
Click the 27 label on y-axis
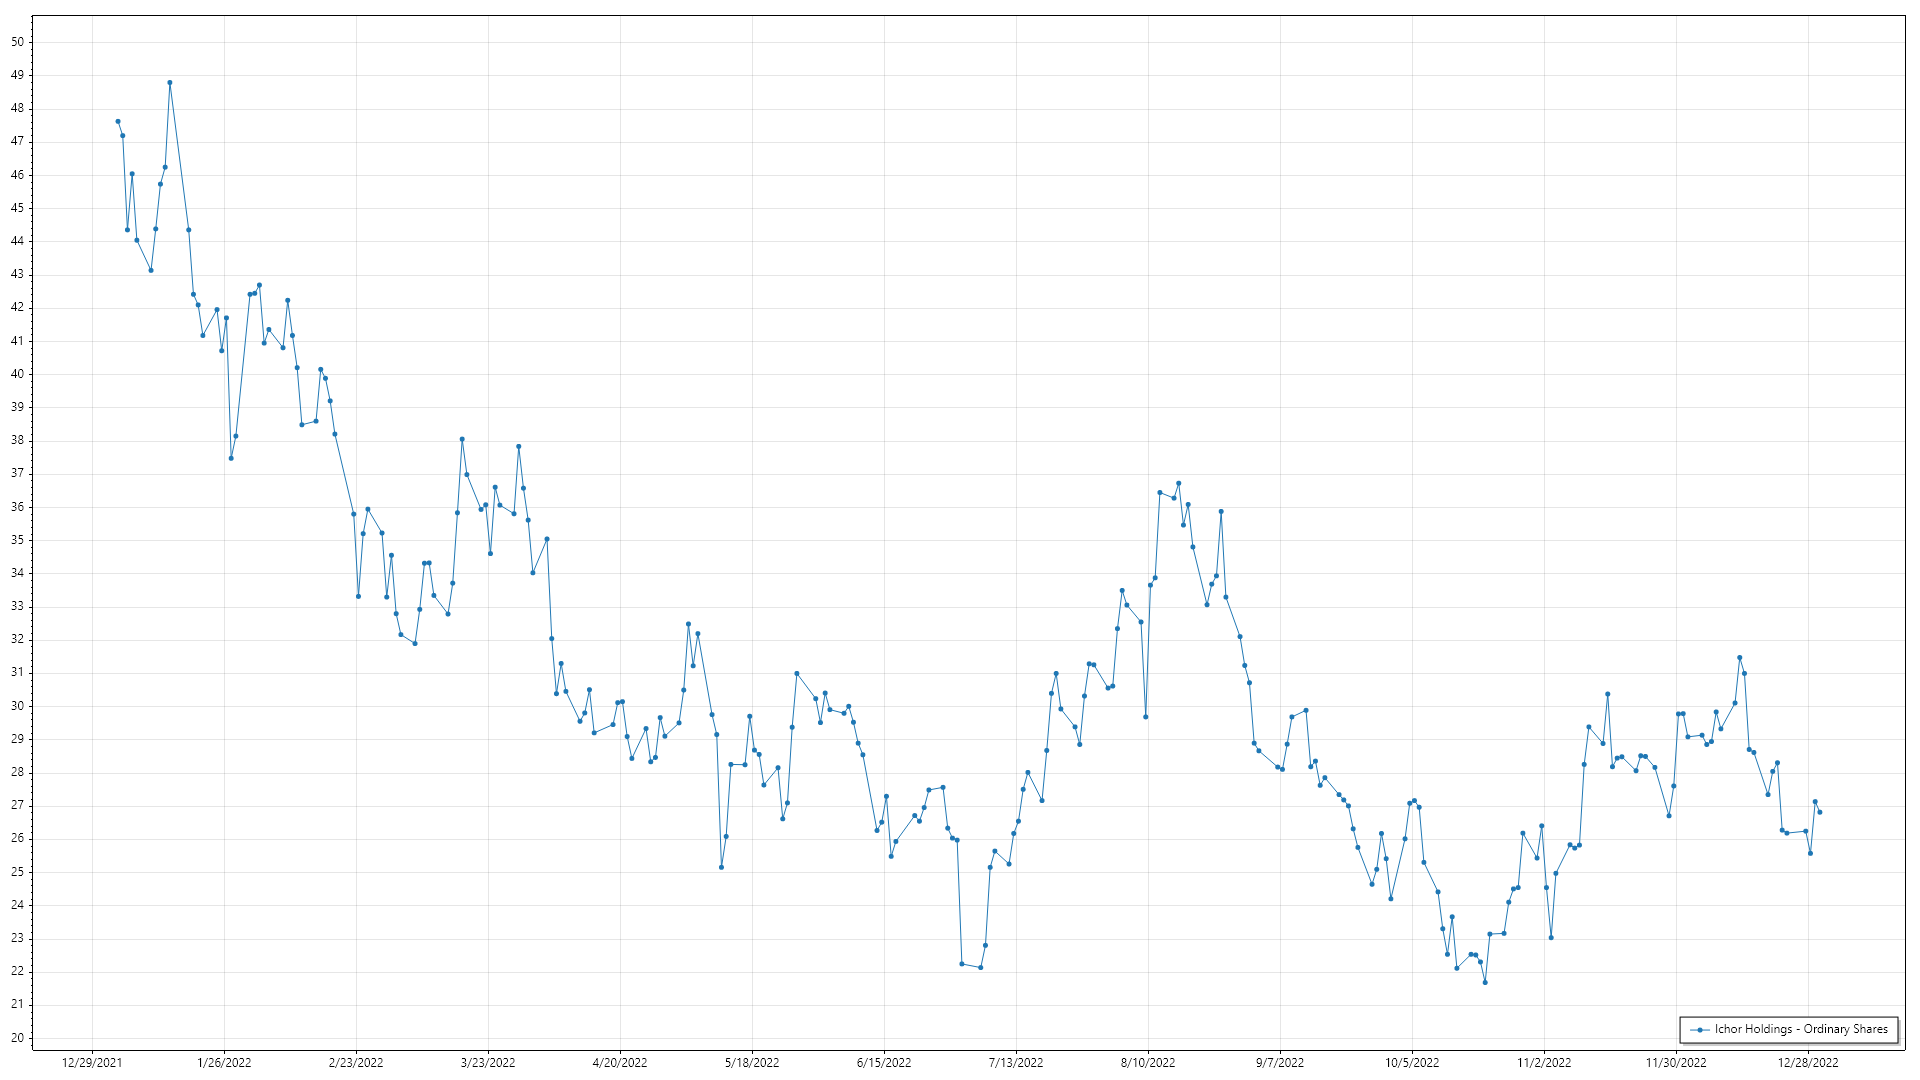point(18,805)
